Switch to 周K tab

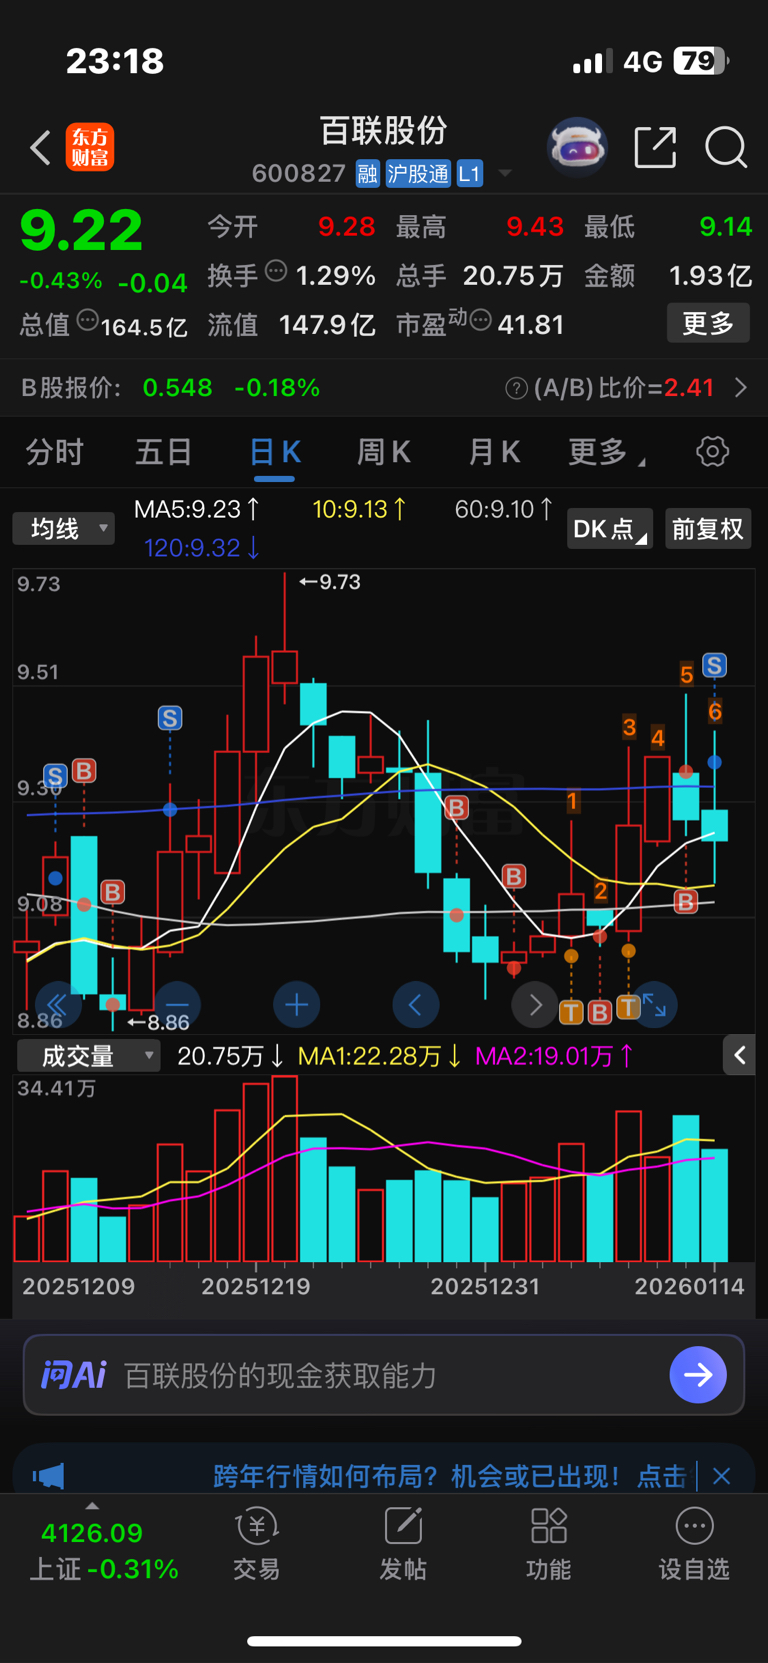point(384,452)
